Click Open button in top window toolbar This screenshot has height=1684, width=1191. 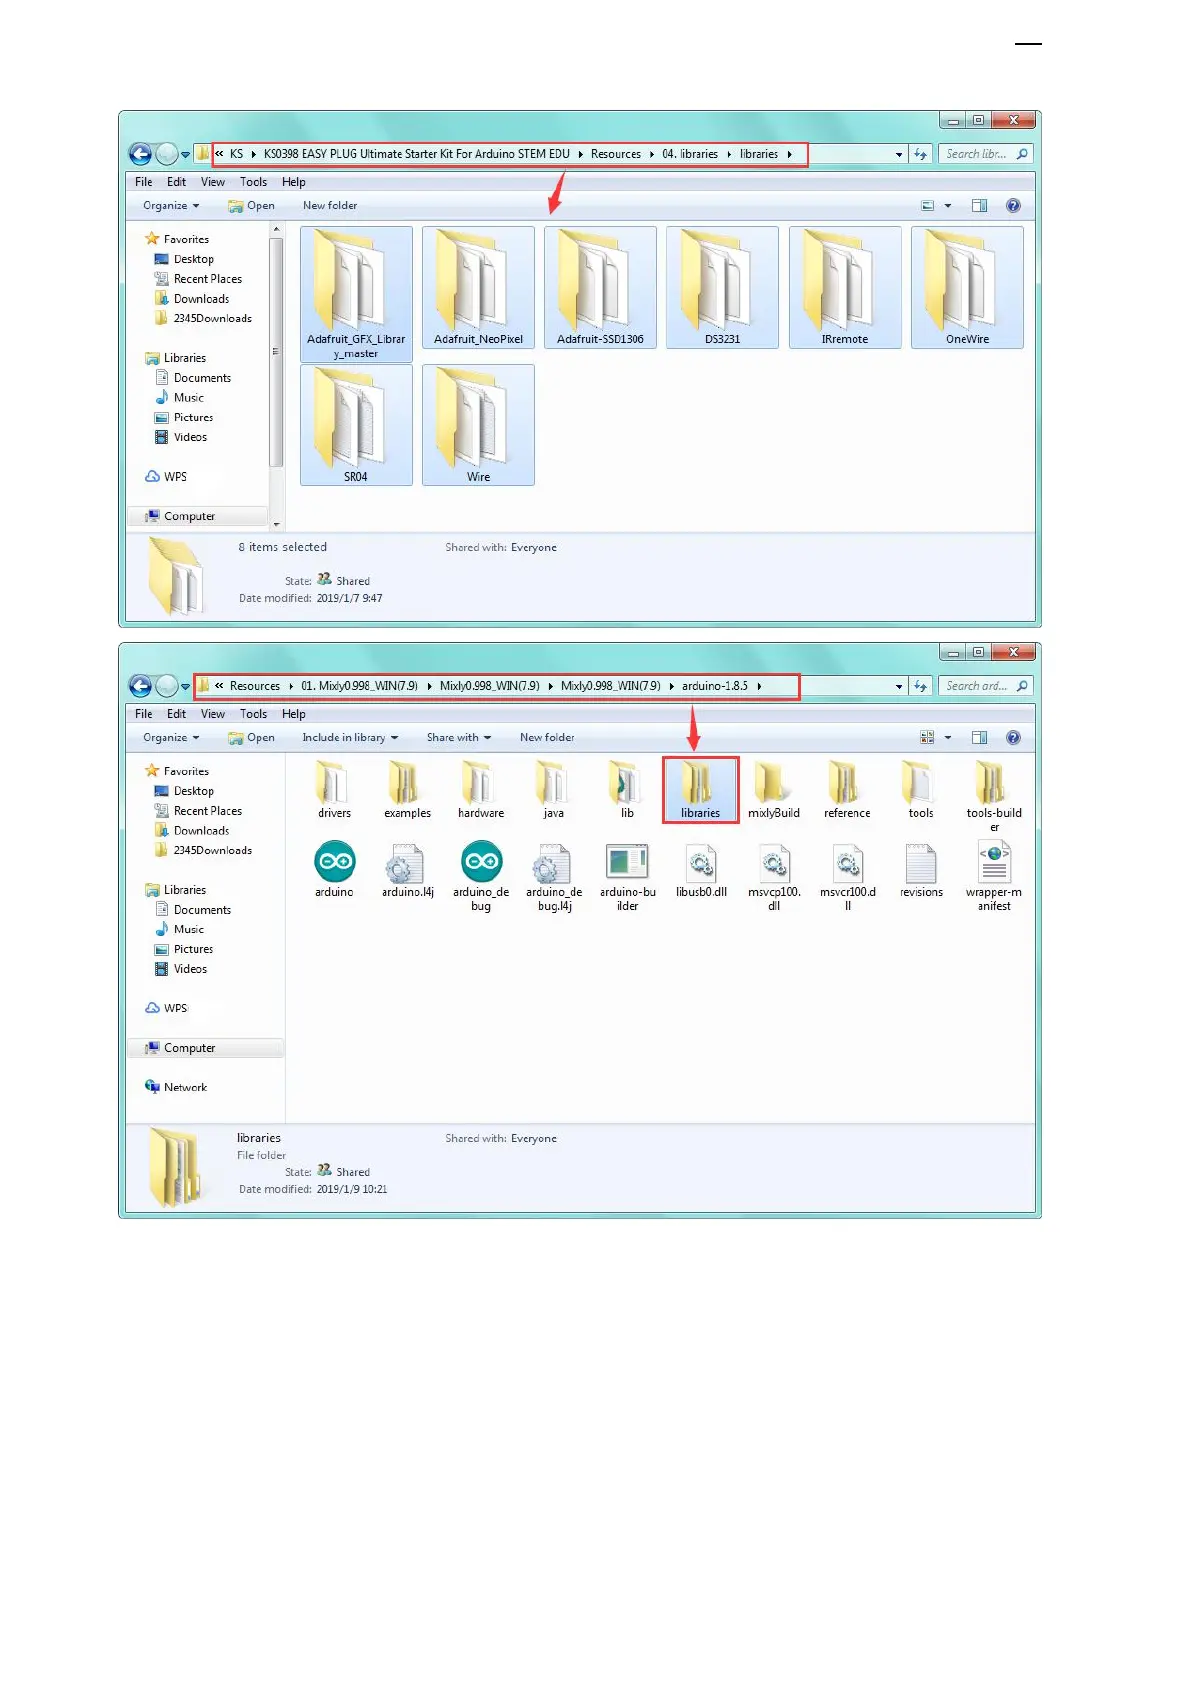tap(251, 206)
